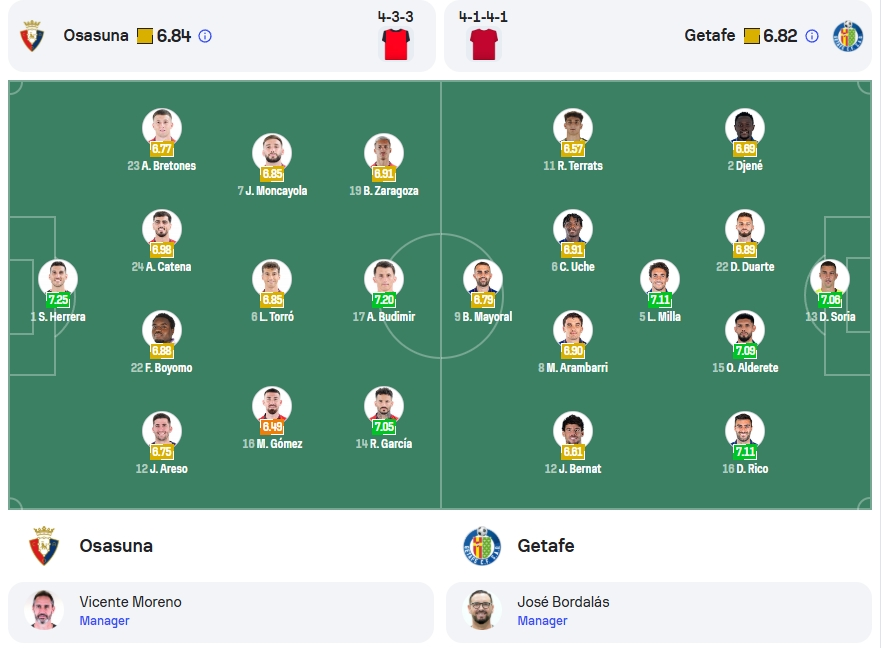Select B. Mayoral's player photo
Screen dimensions: 881x648
click(x=483, y=278)
